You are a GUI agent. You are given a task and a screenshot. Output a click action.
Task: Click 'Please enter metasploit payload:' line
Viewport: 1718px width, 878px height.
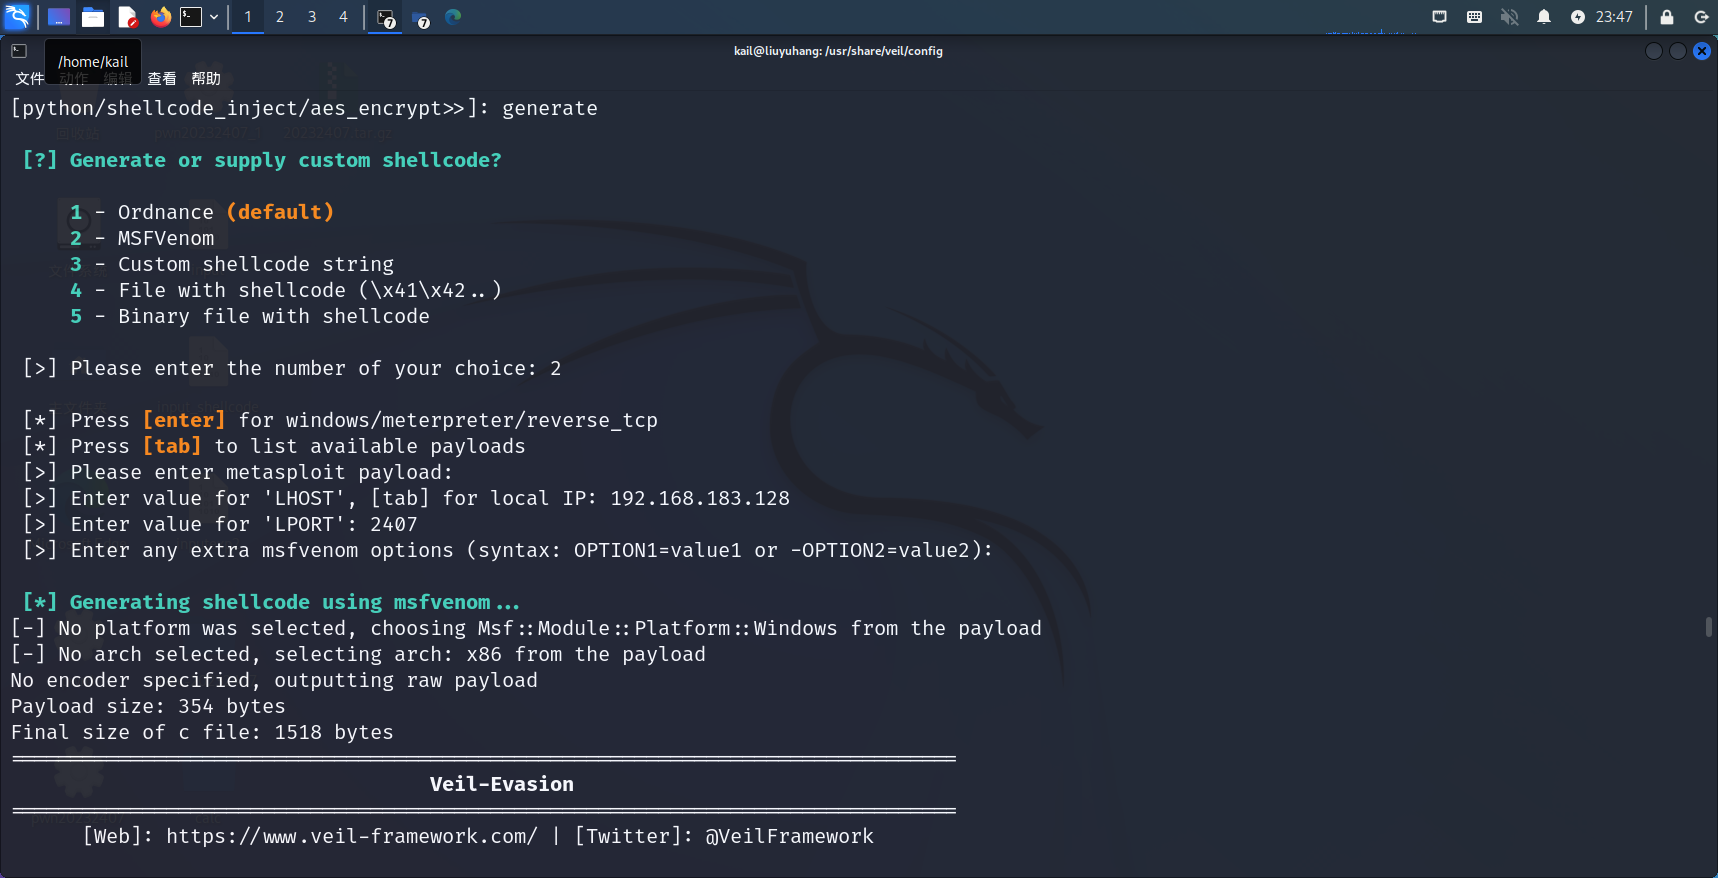pos(238,472)
